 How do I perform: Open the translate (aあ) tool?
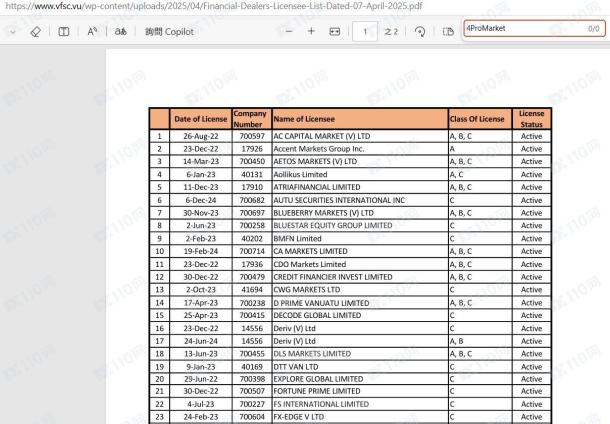click(121, 32)
